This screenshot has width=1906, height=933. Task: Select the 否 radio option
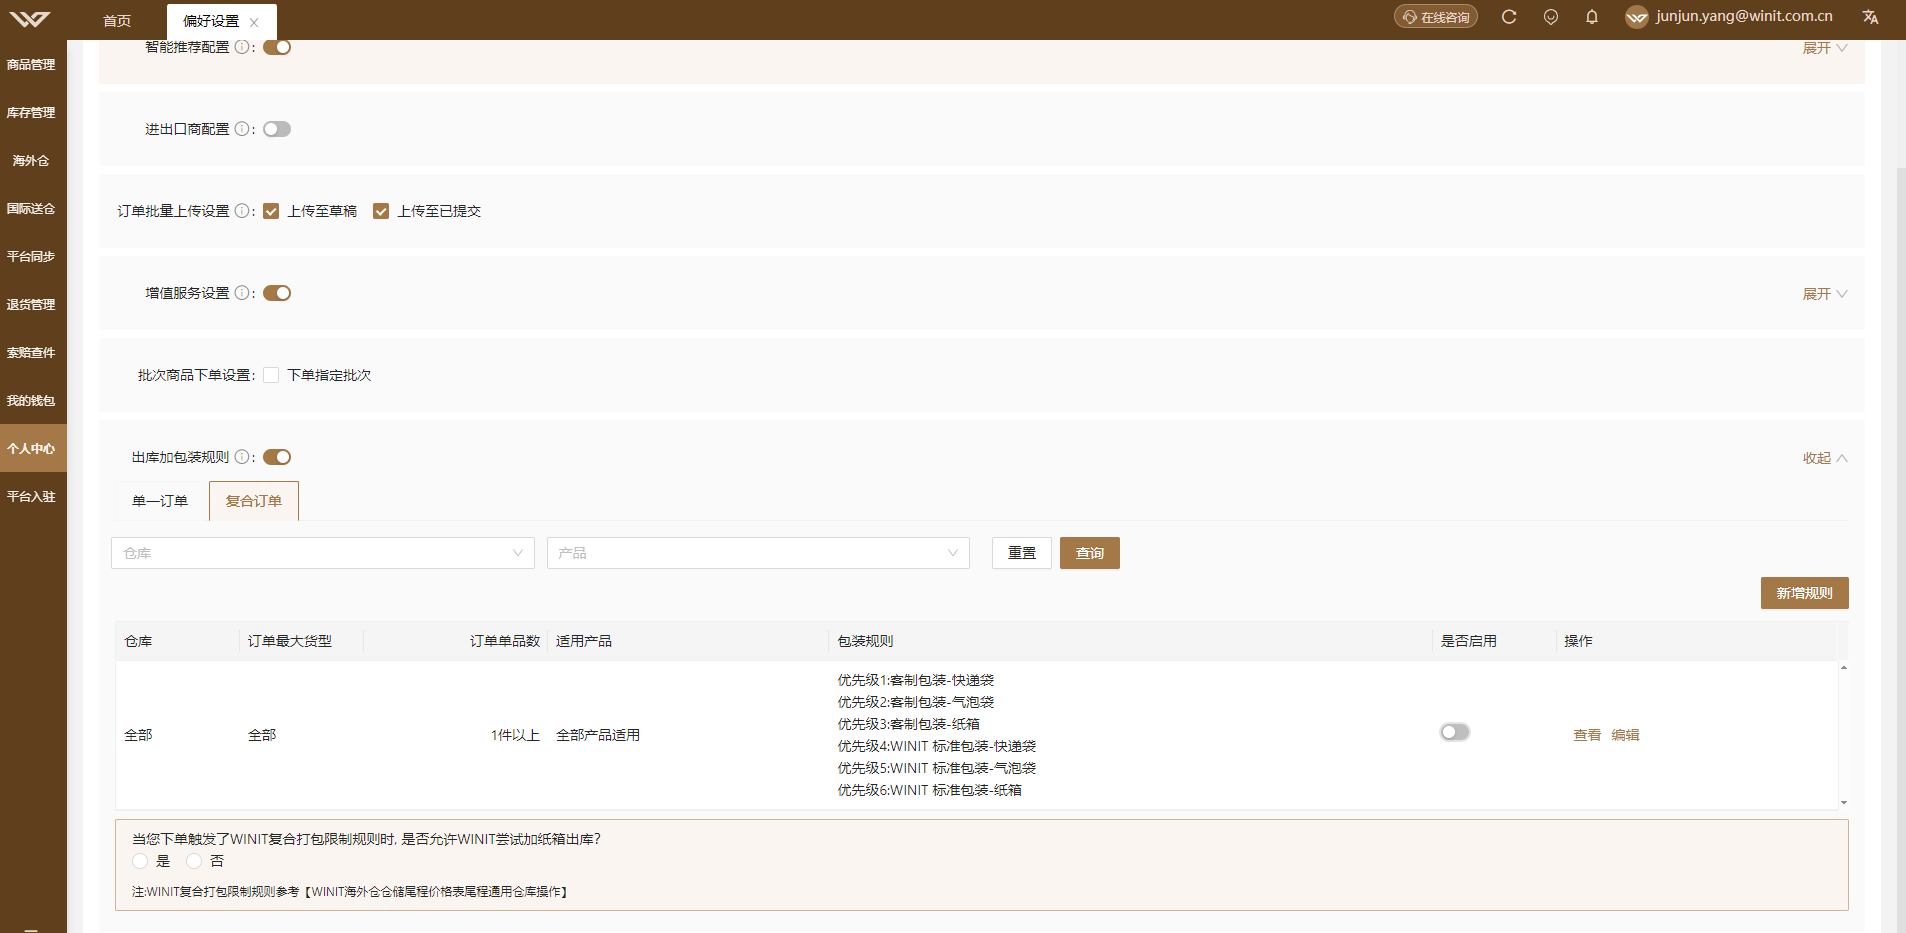[x=194, y=861]
